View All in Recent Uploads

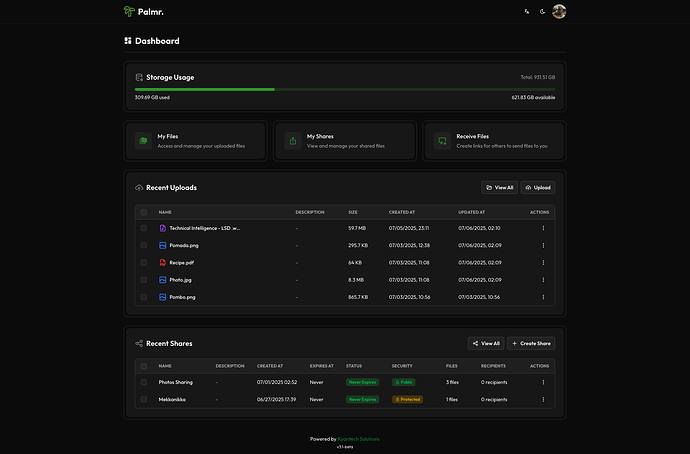tap(498, 187)
